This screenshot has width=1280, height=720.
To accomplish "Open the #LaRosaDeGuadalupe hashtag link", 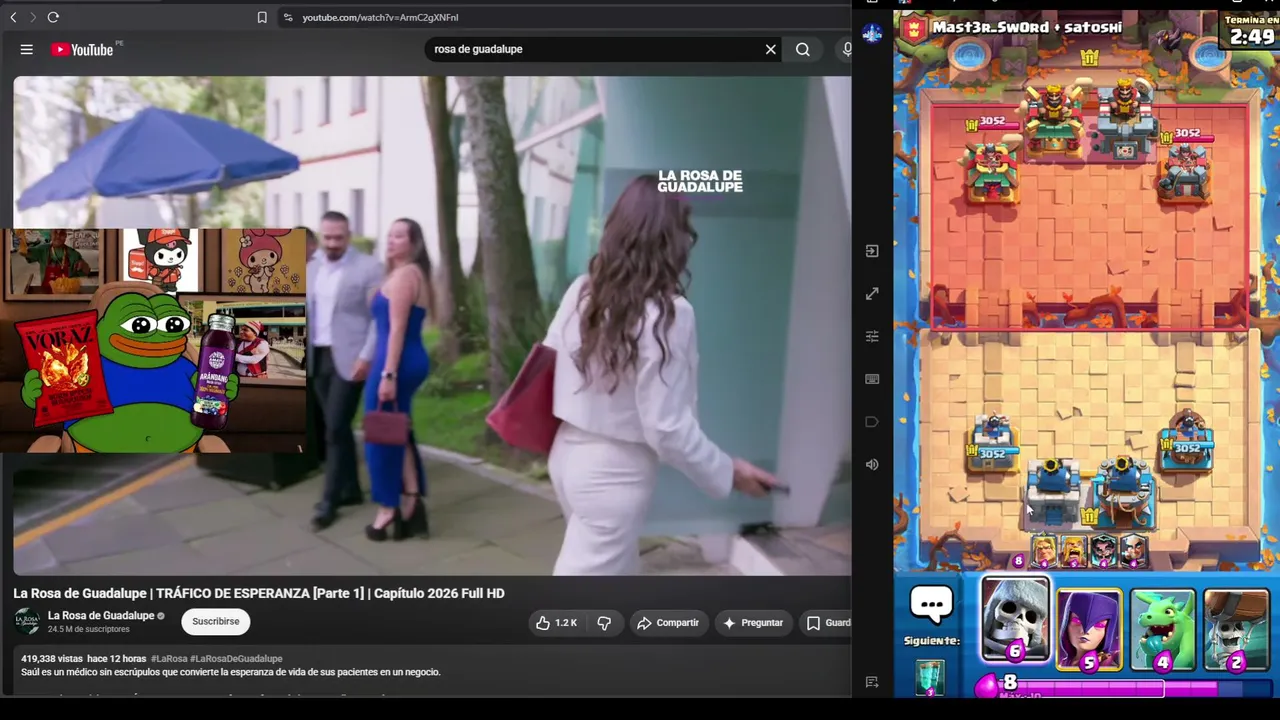I will pos(236,659).
